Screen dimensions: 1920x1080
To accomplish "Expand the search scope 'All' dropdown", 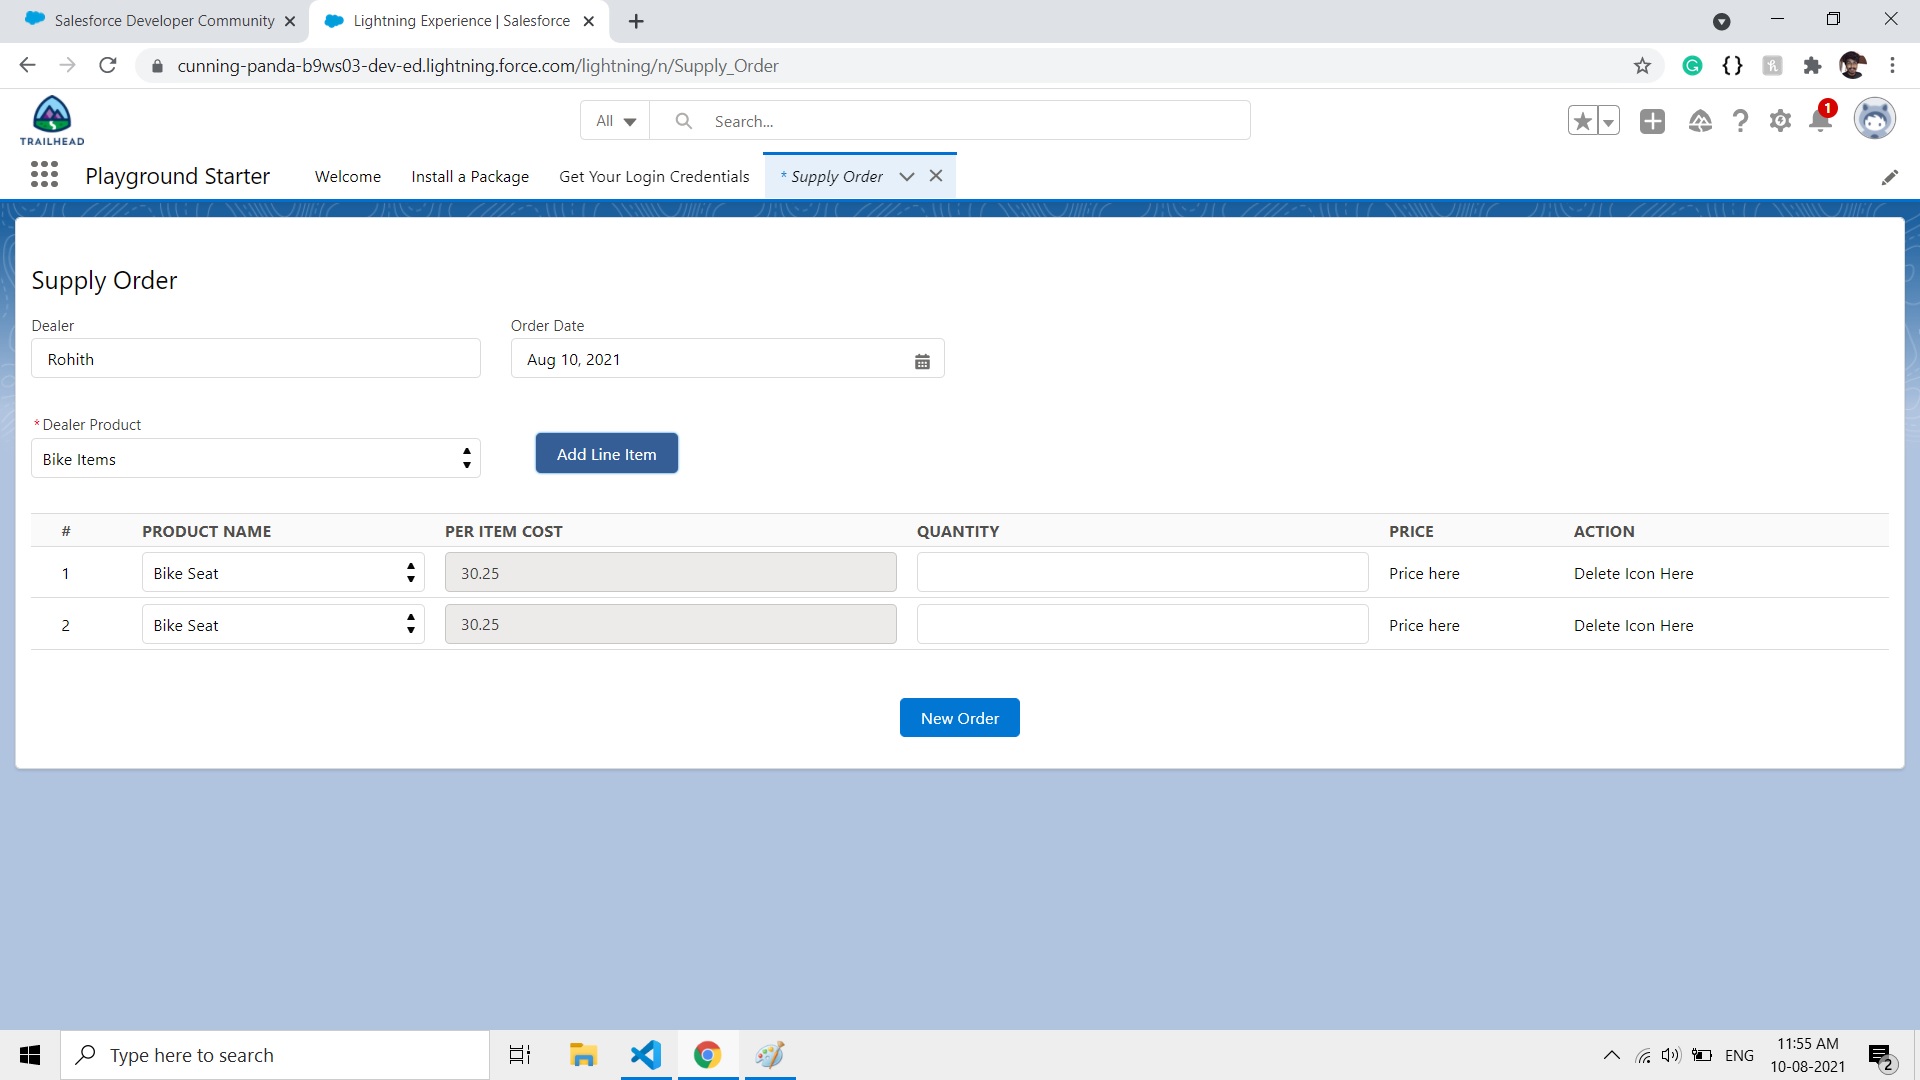I will 613,120.
